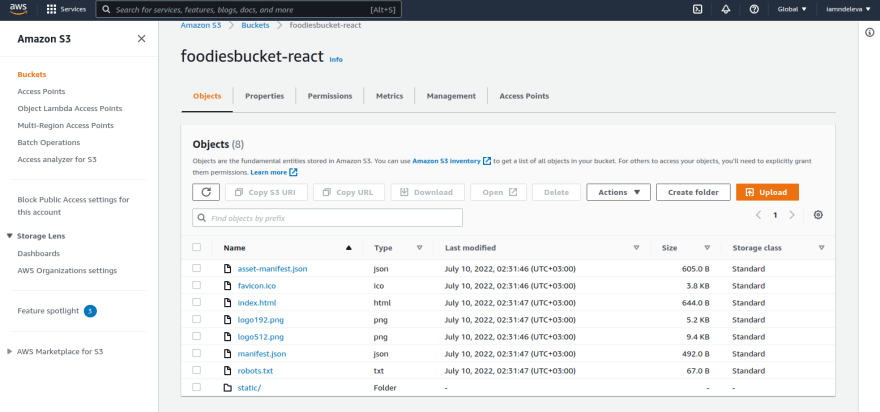Go to Buckets breadcrumb link
880x412 pixels.
[255, 25]
